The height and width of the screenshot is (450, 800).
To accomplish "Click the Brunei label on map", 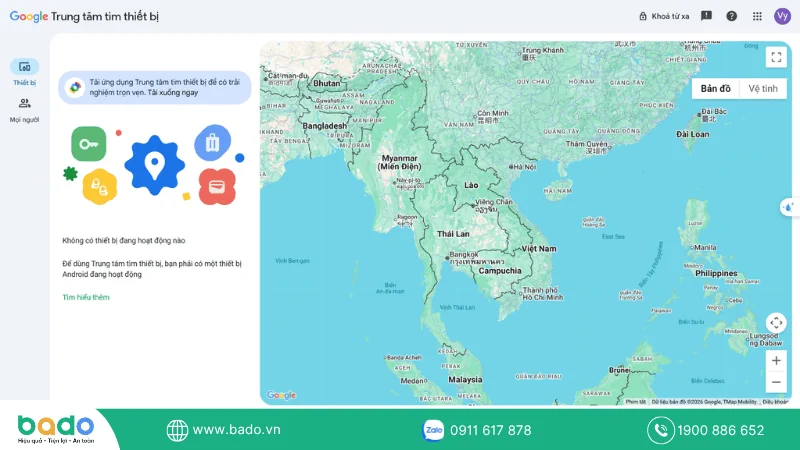I will tap(619, 370).
